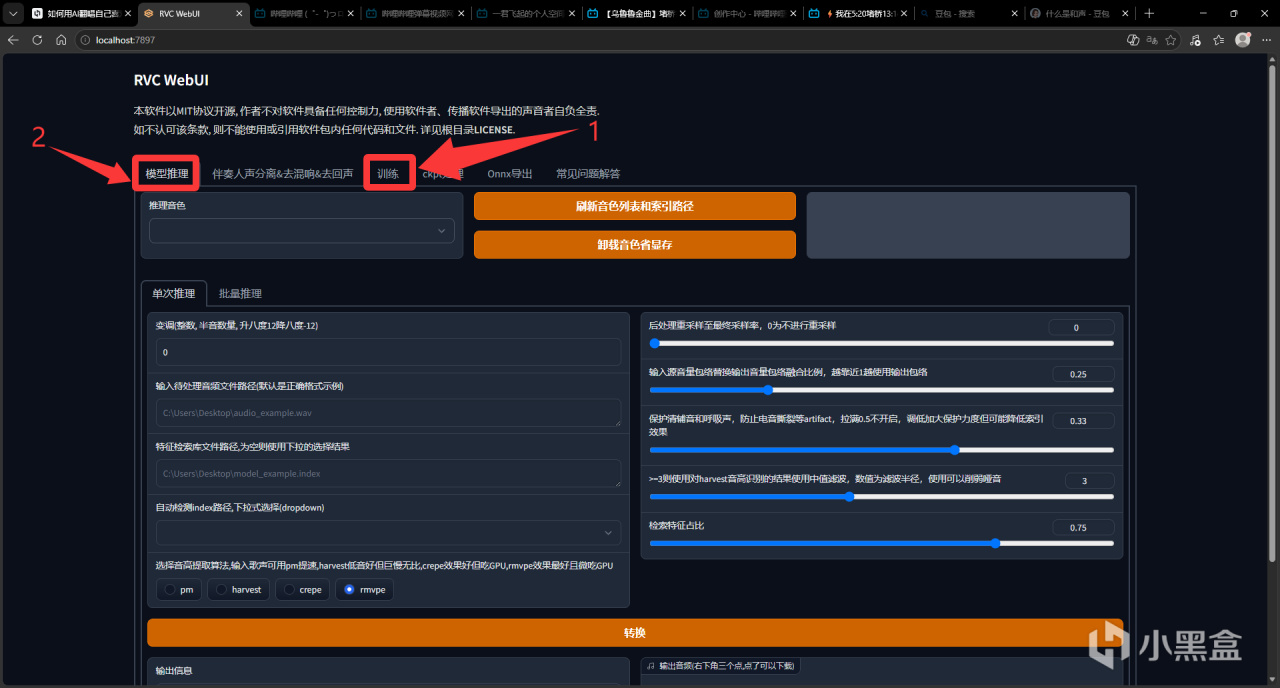Open the media control music note icon
This screenshot has width=1280, height=688.
pos(1195,40)
